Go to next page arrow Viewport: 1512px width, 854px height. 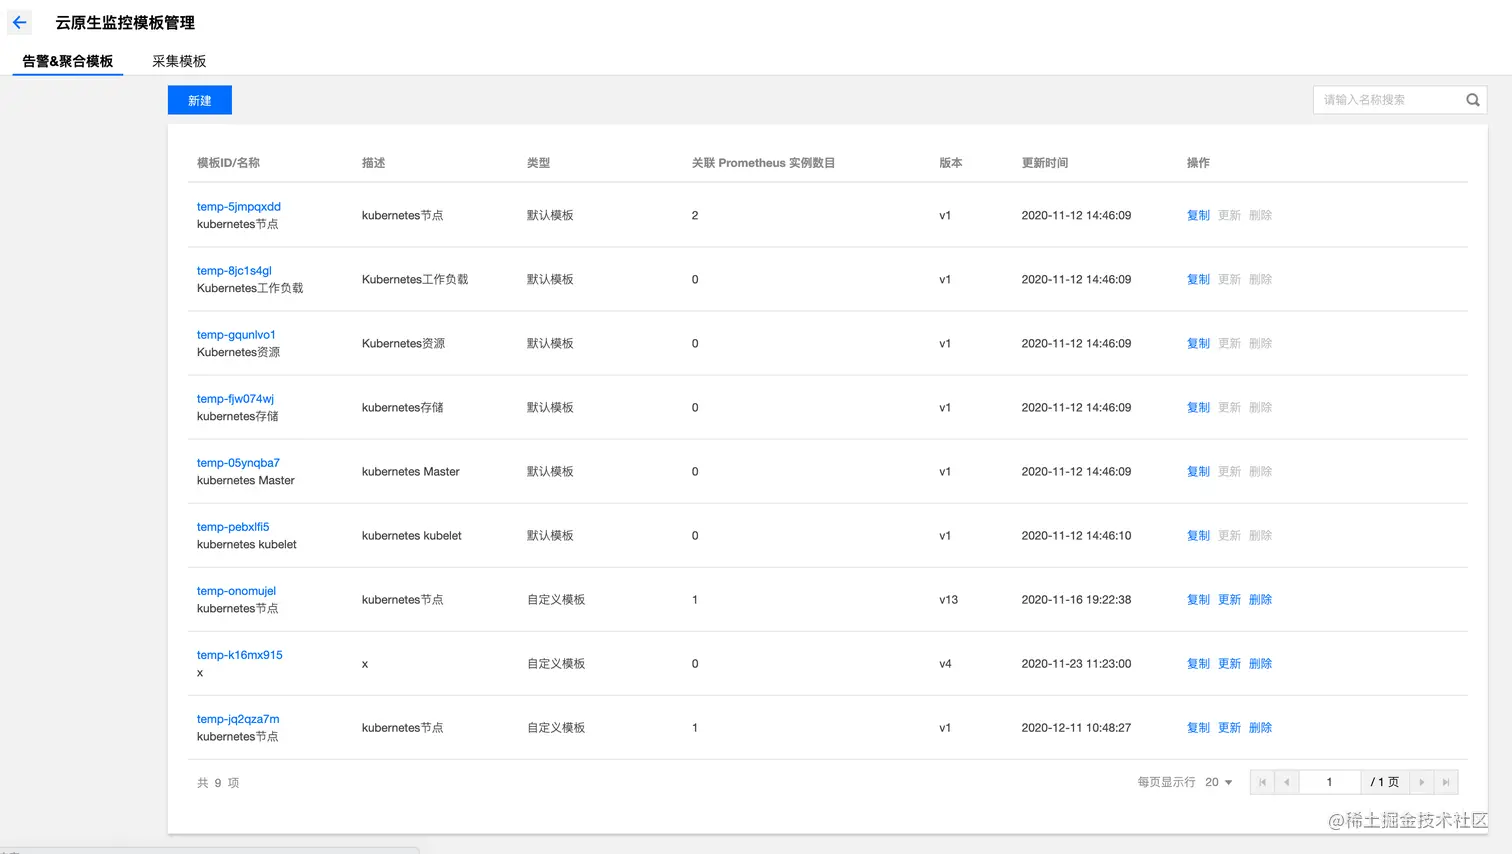tap(1421, 782)
